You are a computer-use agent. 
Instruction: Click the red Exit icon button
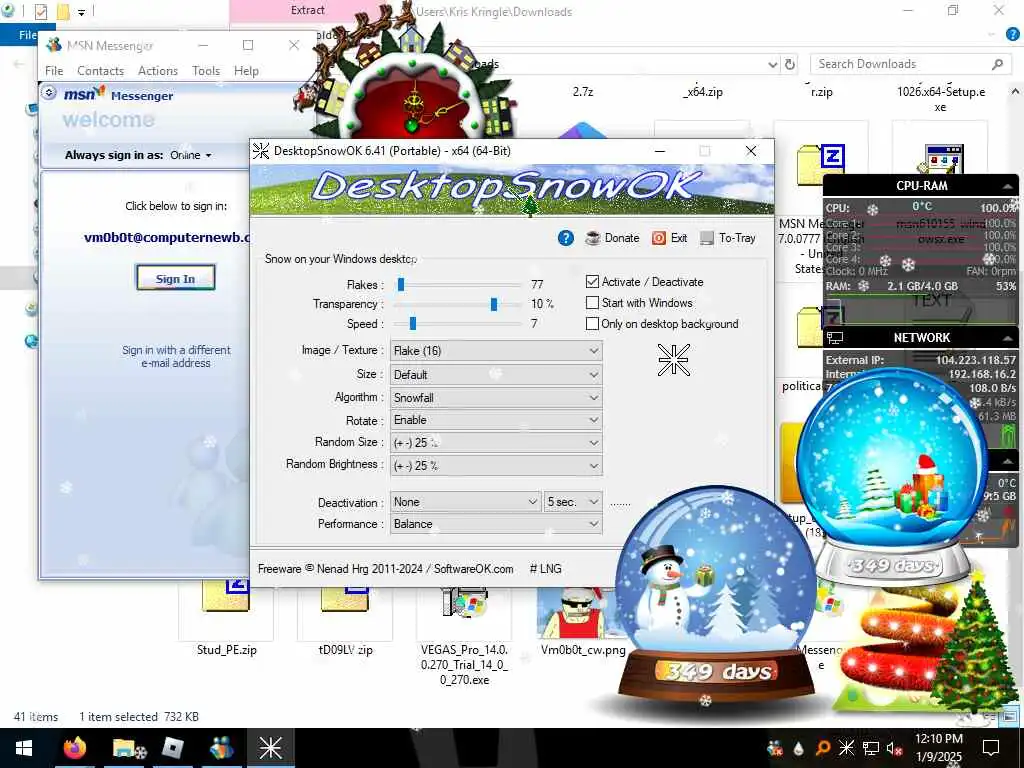[x=669, y=238]
